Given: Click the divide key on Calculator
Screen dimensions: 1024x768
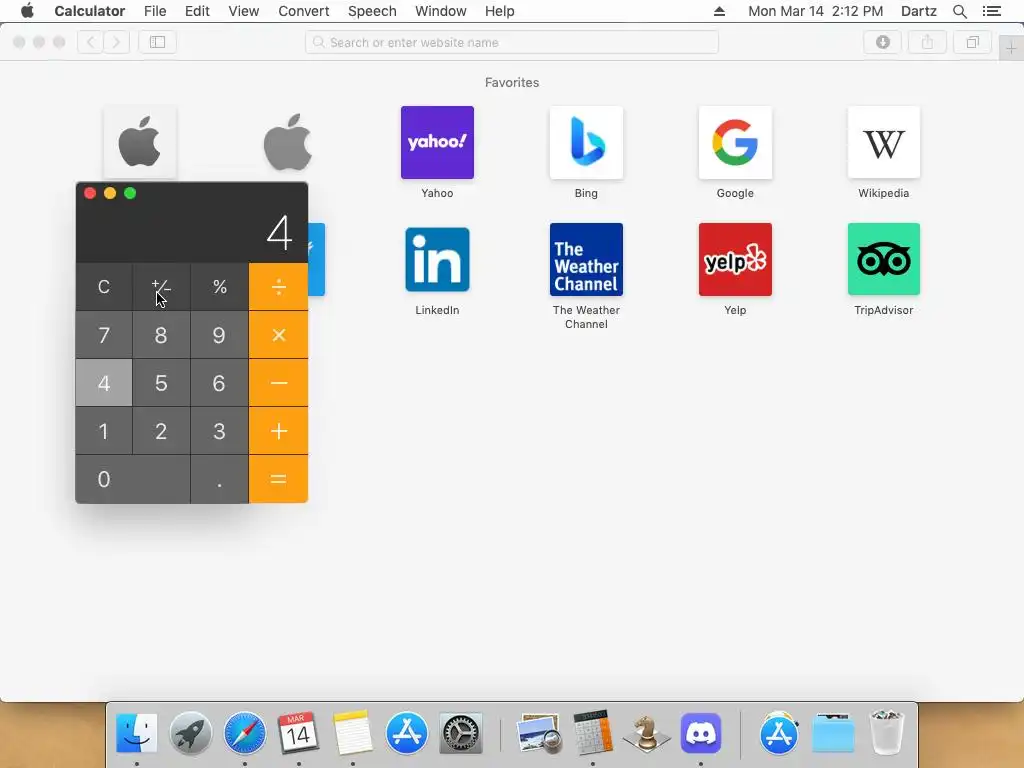Looking at the screenshot, I should 278,287.
